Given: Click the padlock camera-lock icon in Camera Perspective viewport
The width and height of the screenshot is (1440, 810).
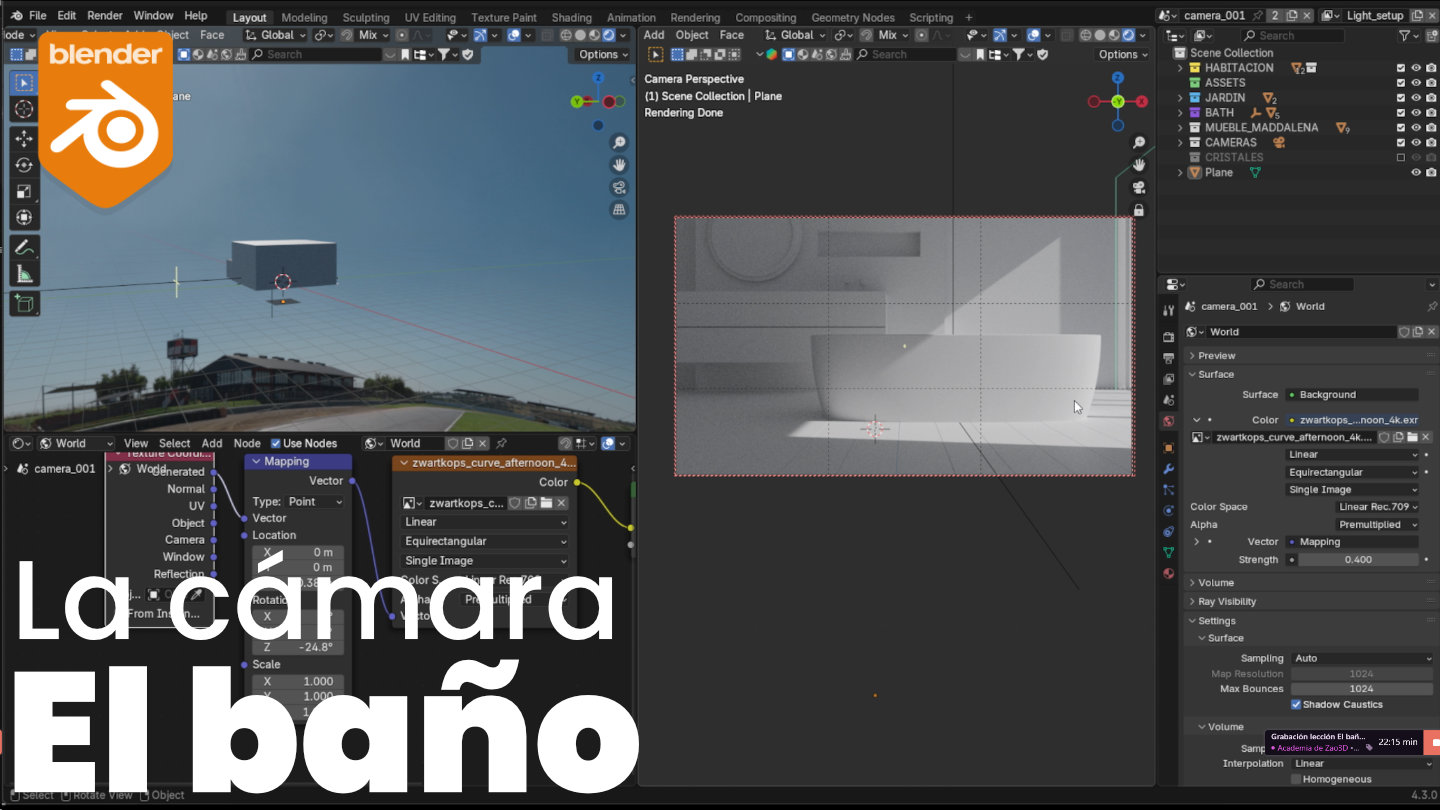Looking at the screenshot, I should click(1138, 210).
